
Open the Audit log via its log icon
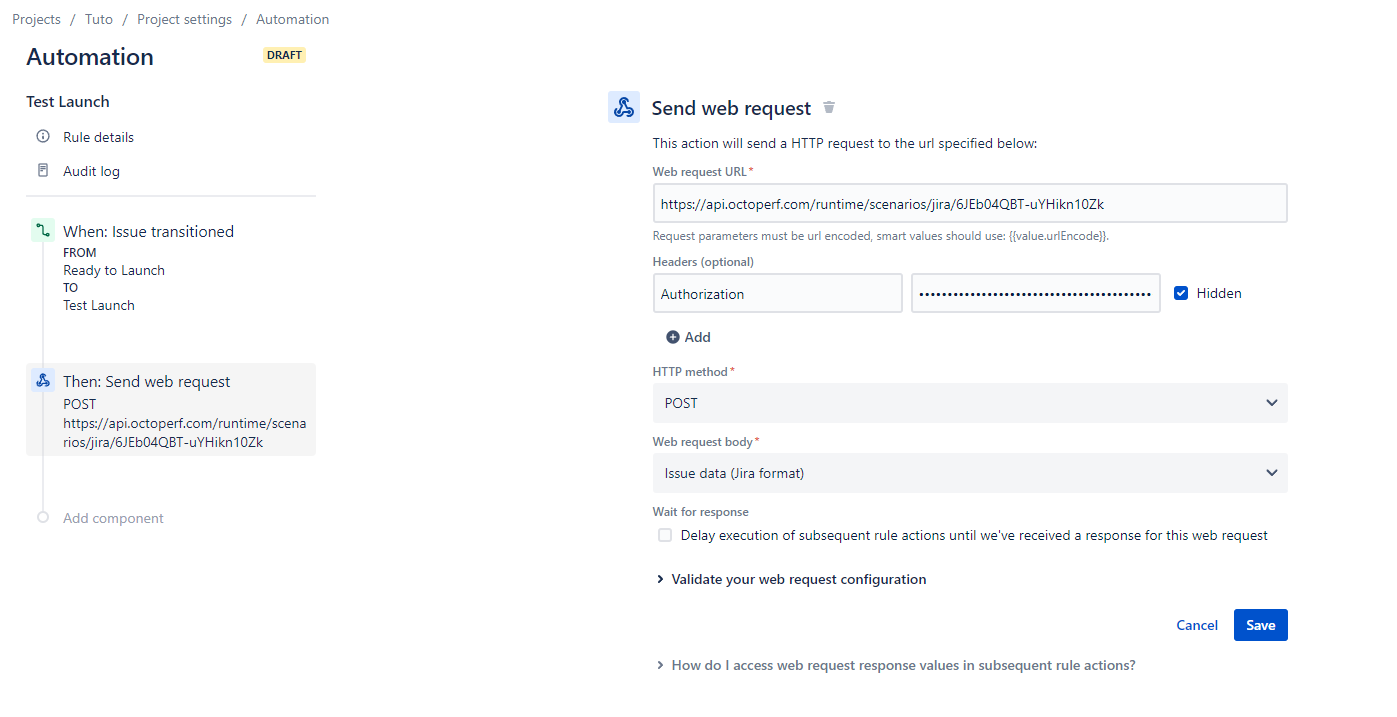[x=41, y=170]
